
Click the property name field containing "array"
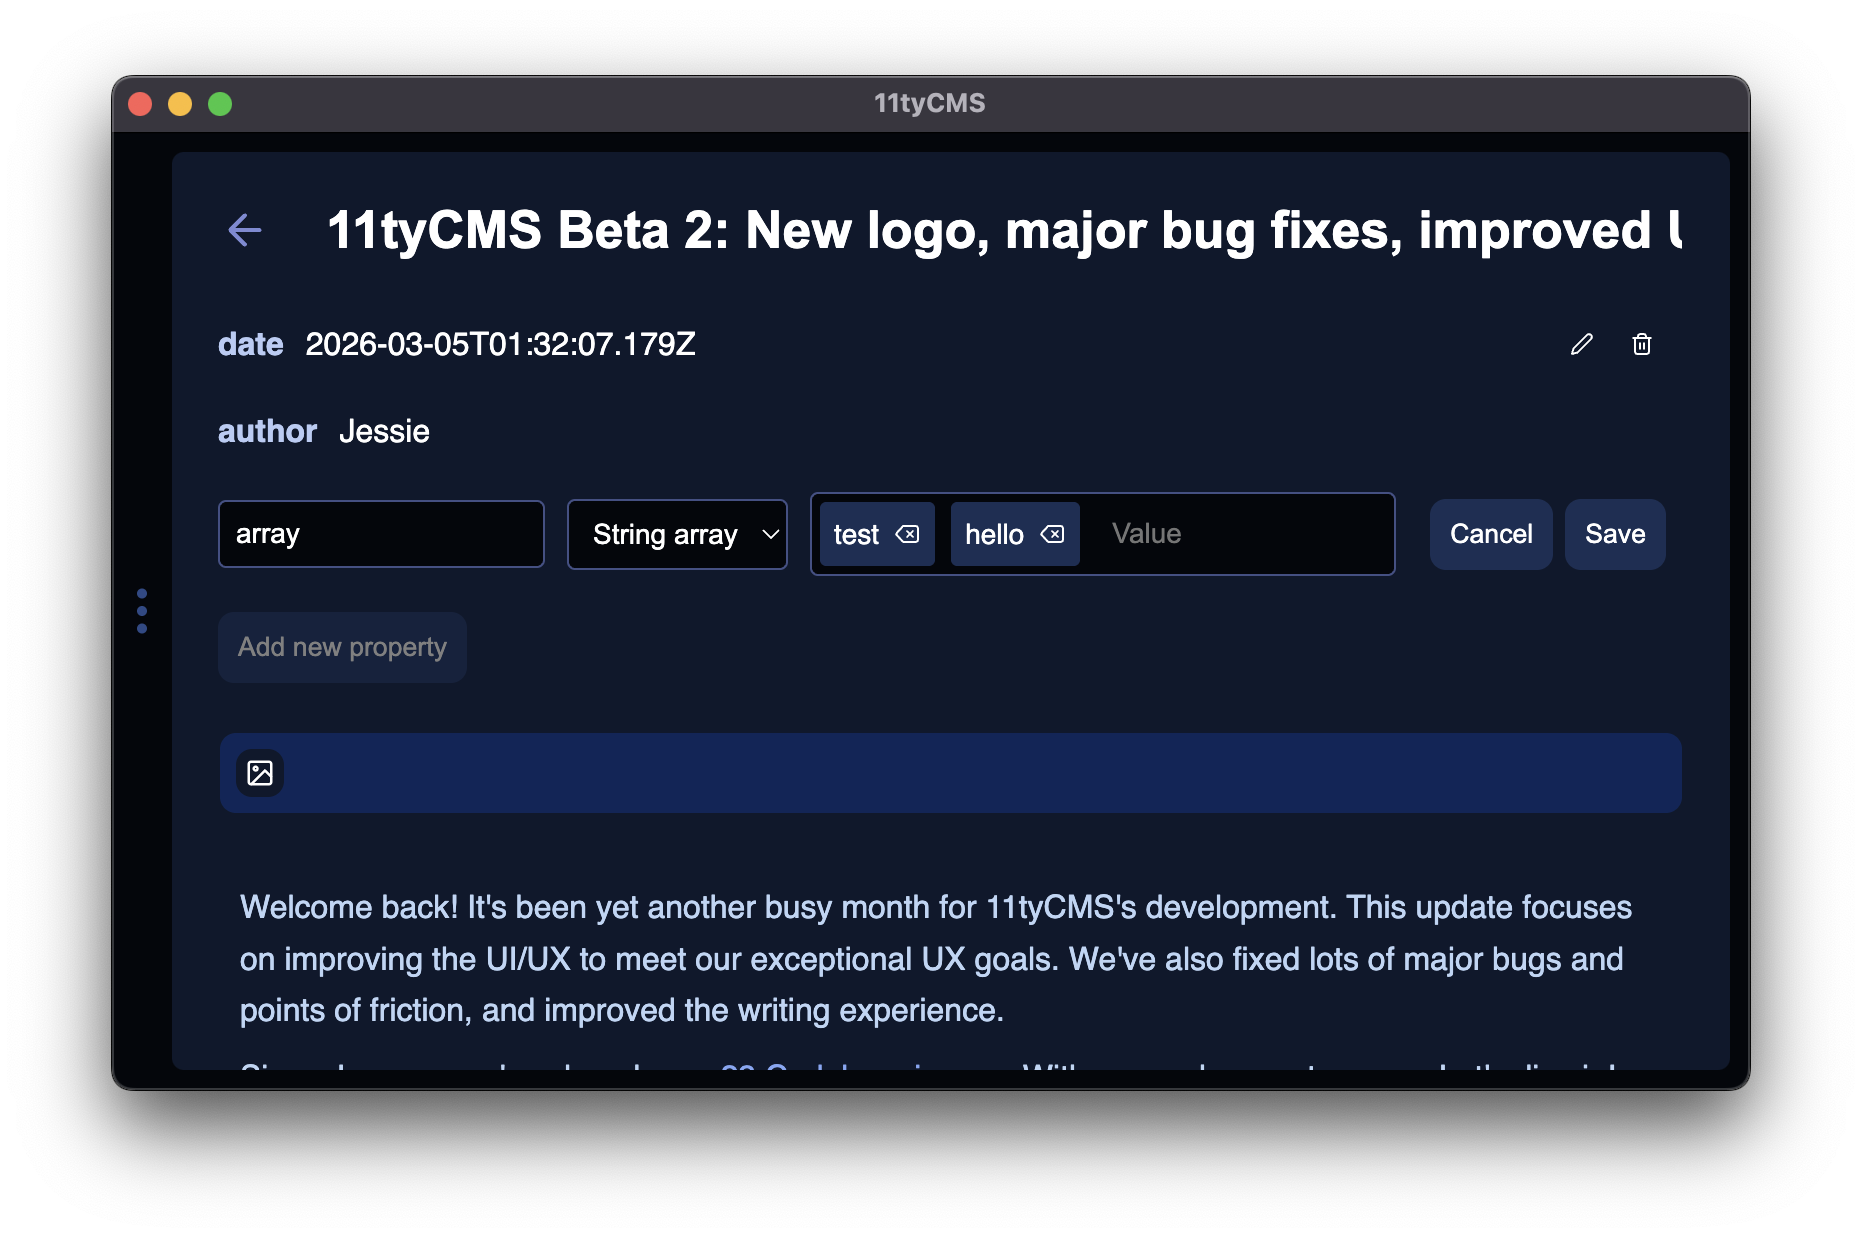point(381,534)
